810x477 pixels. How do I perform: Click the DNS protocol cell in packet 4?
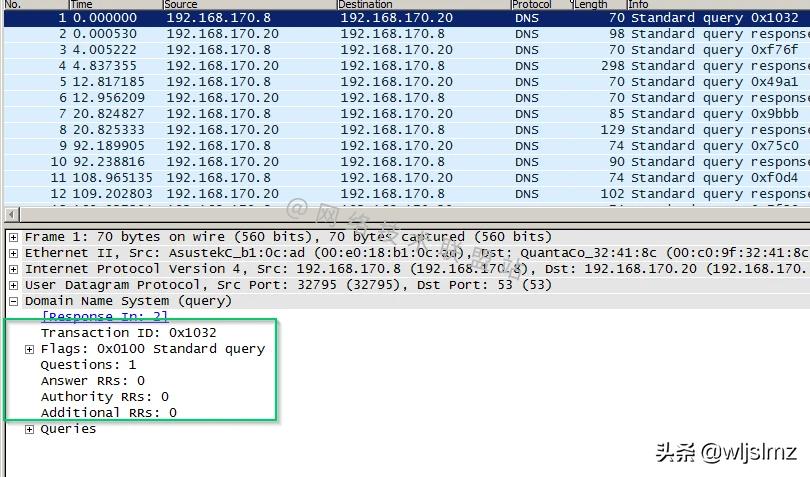527,66
